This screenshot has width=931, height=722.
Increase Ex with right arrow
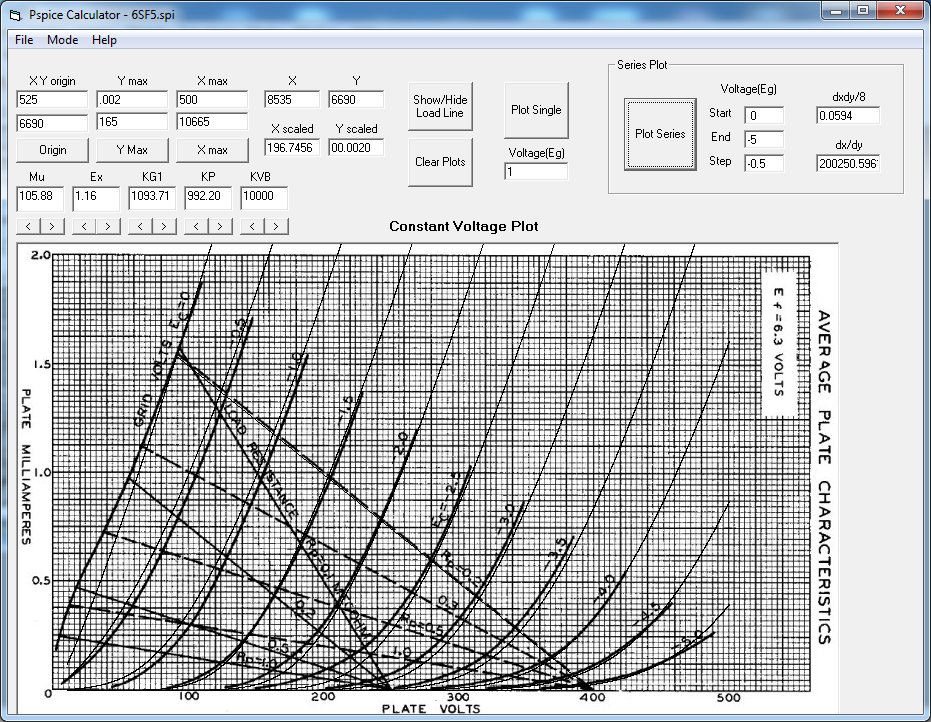coord(107,226)
